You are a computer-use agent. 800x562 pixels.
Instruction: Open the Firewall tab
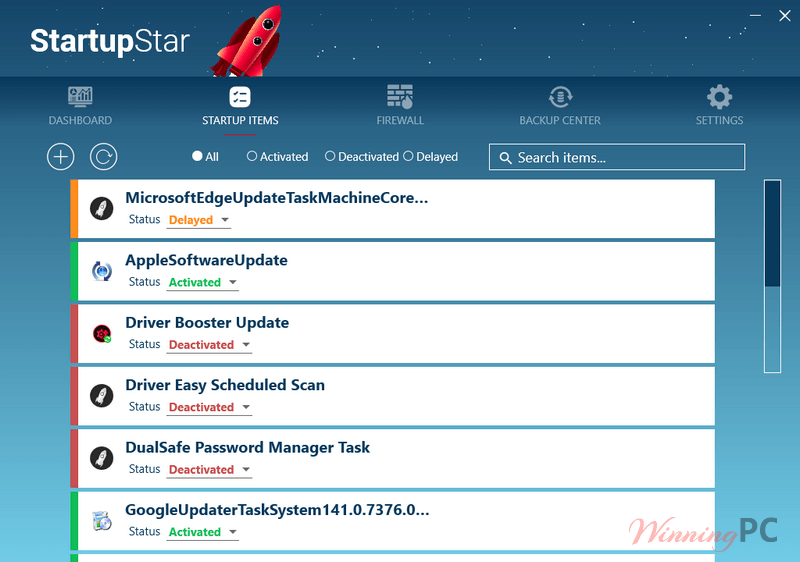[400, 106]
